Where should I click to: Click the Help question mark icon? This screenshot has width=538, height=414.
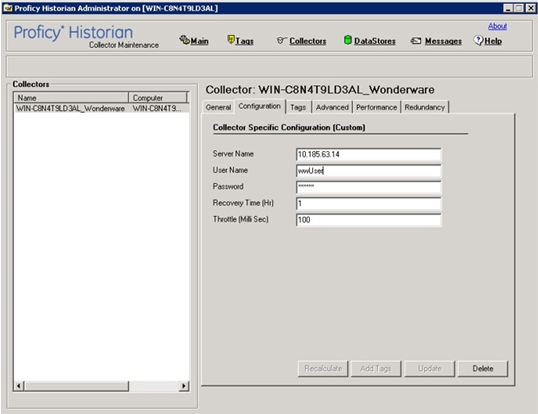click(478, 40)
